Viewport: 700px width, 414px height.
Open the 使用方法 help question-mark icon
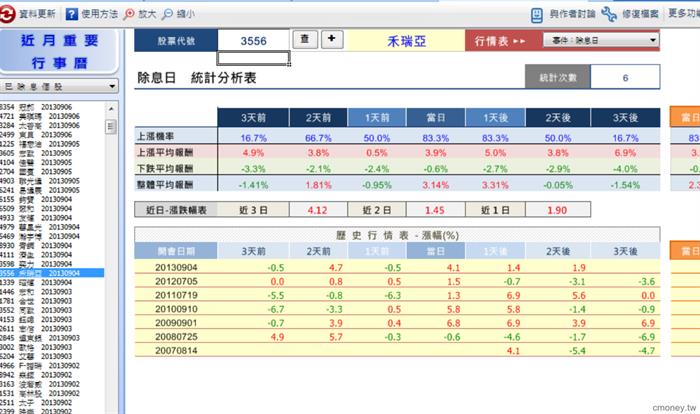pyautogui.click(x=71, y=14)
